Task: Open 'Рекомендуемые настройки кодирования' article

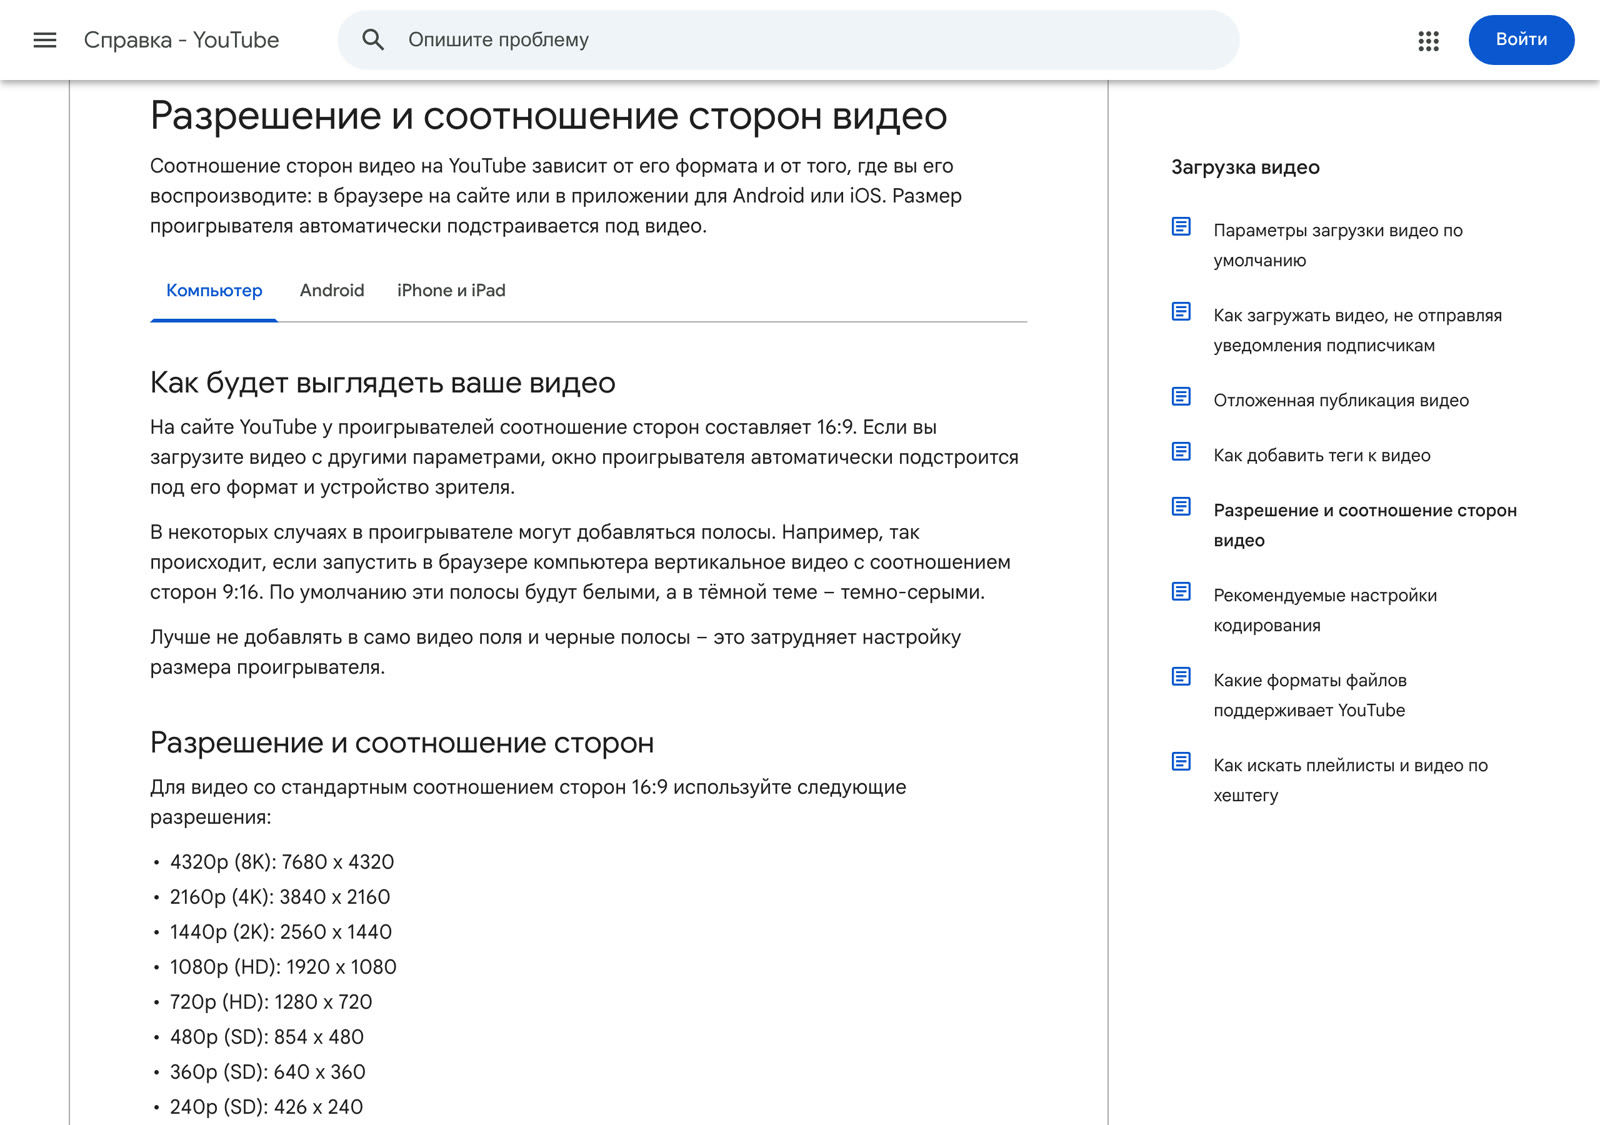Action: (1325, 610)
